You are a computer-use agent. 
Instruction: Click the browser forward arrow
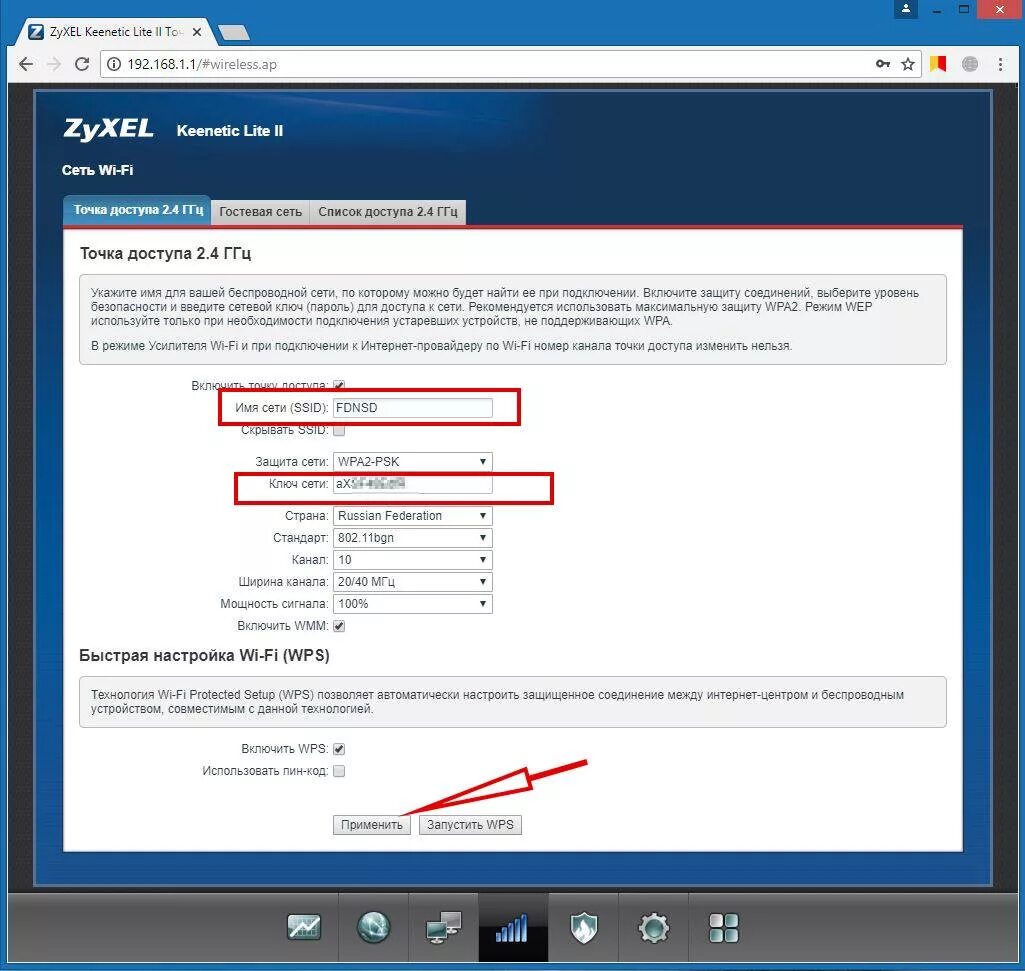[54, 64]
